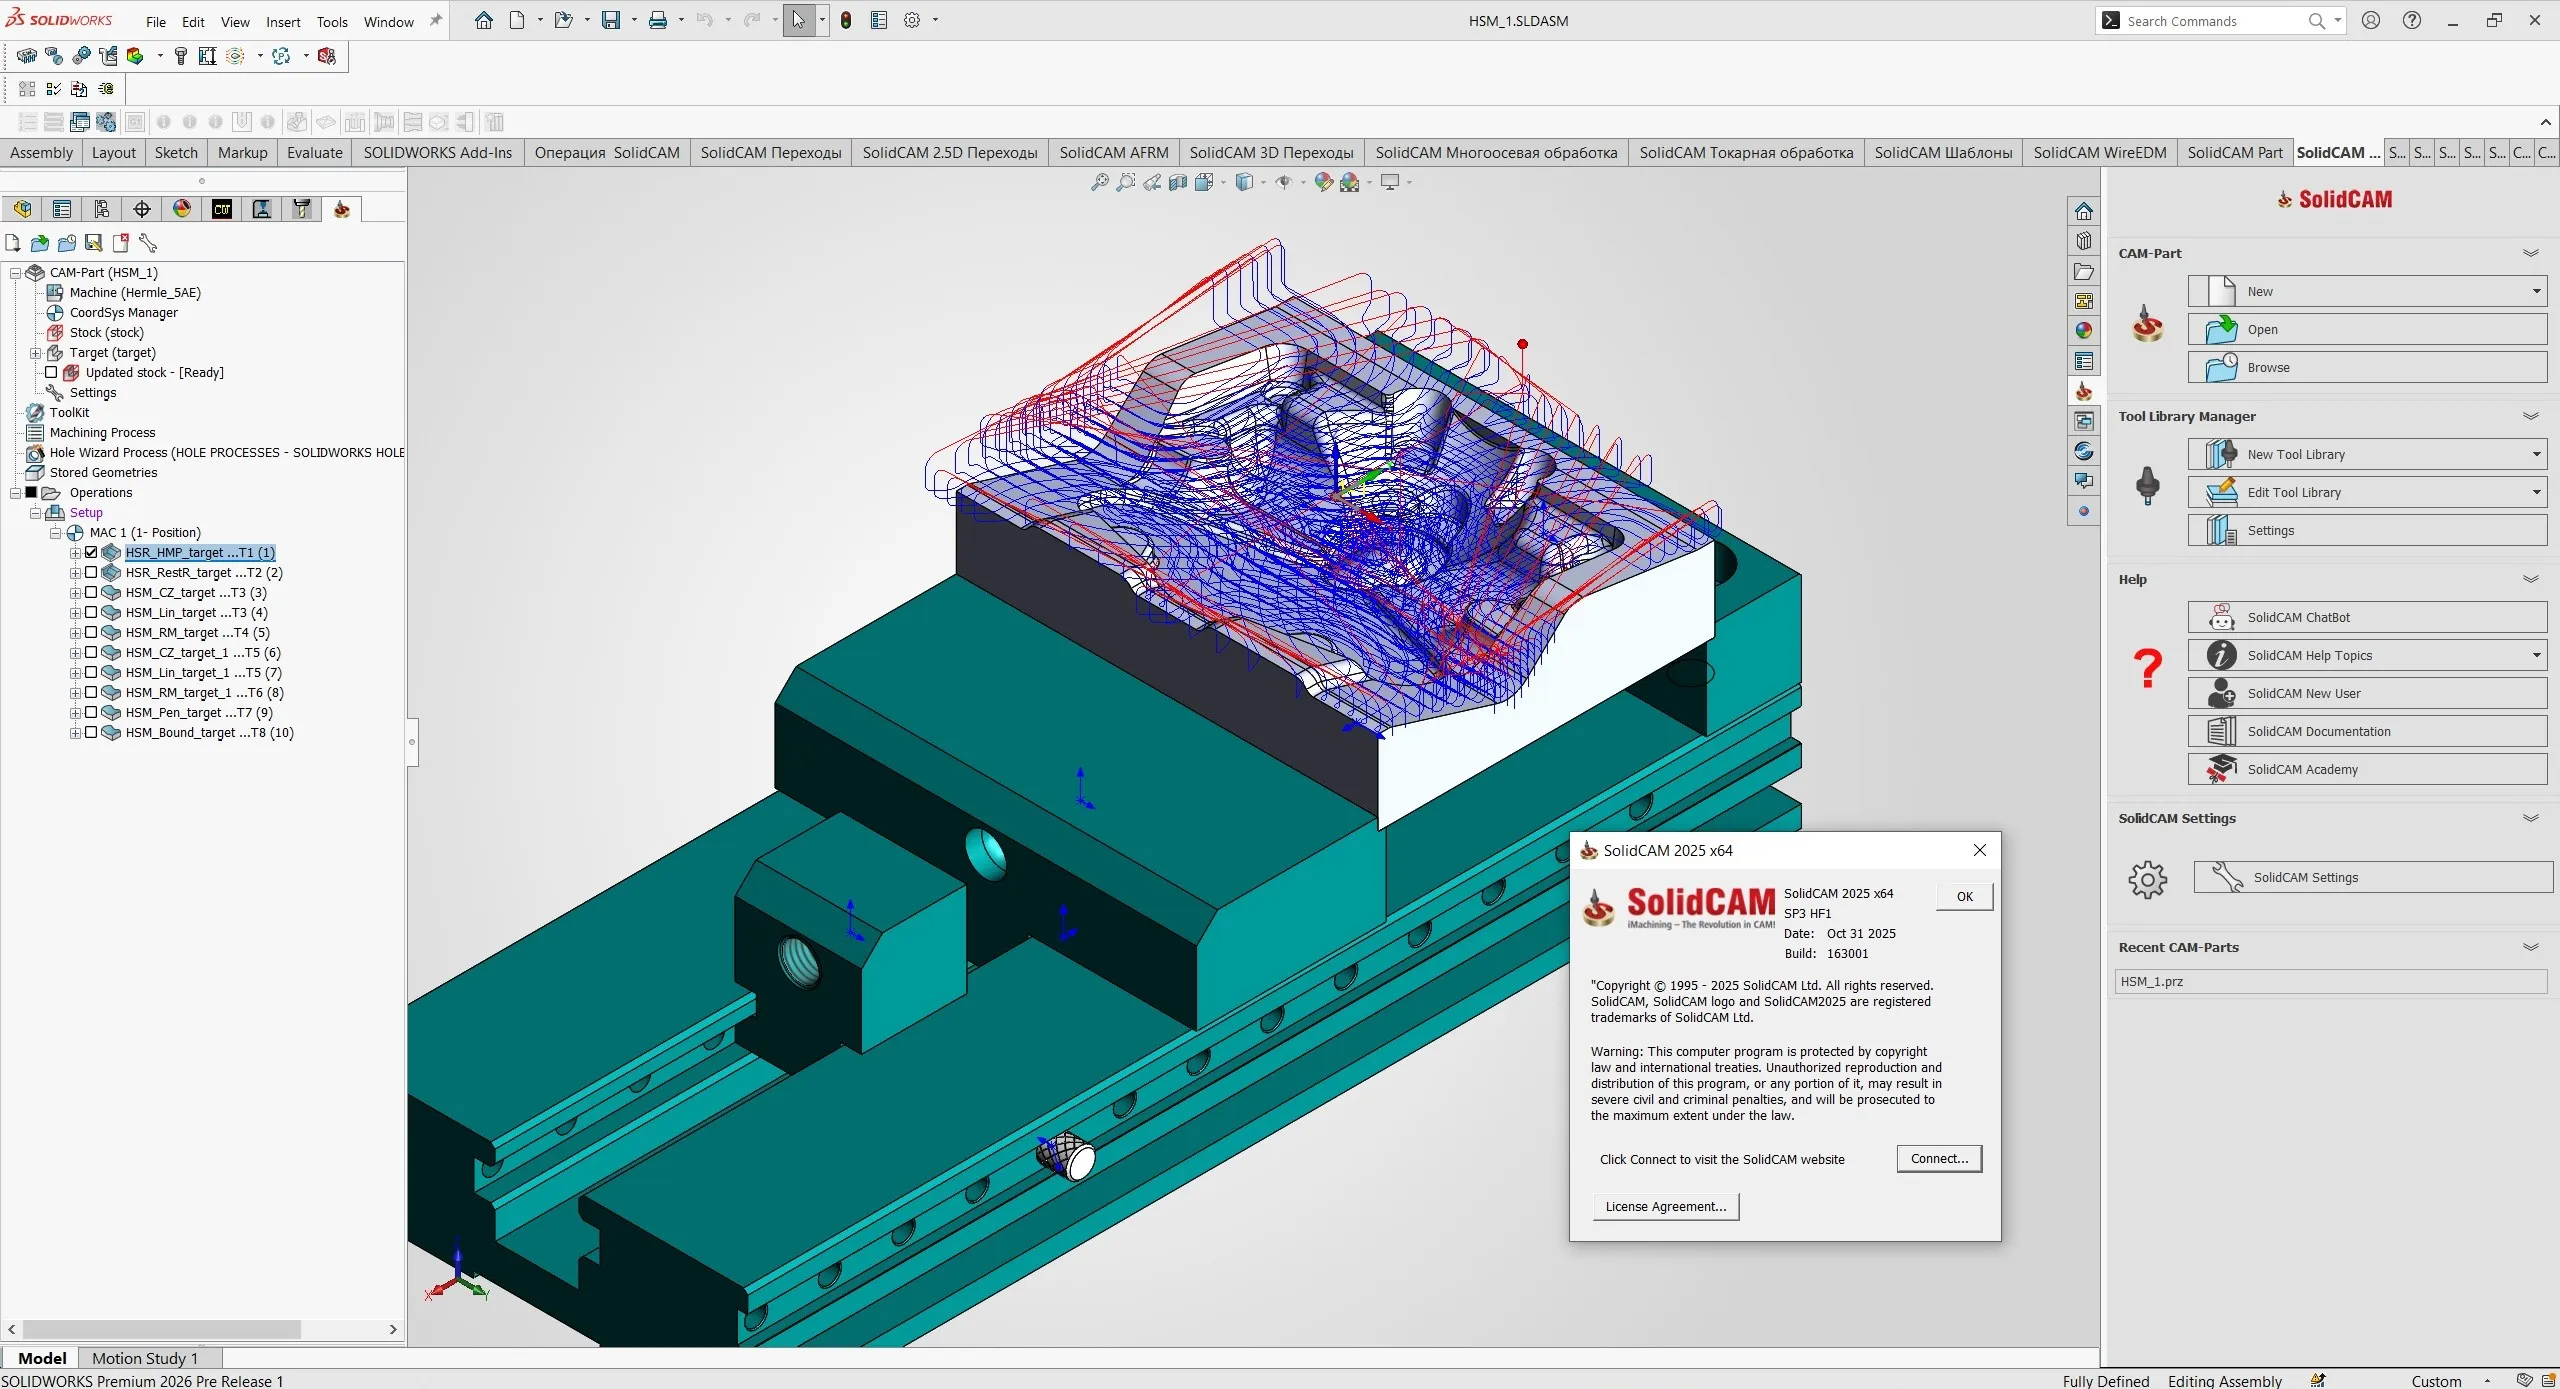2560x1389 pixels.
Task: Switch to the Motion Study 1 tab
Action: tap(145, 1358)
